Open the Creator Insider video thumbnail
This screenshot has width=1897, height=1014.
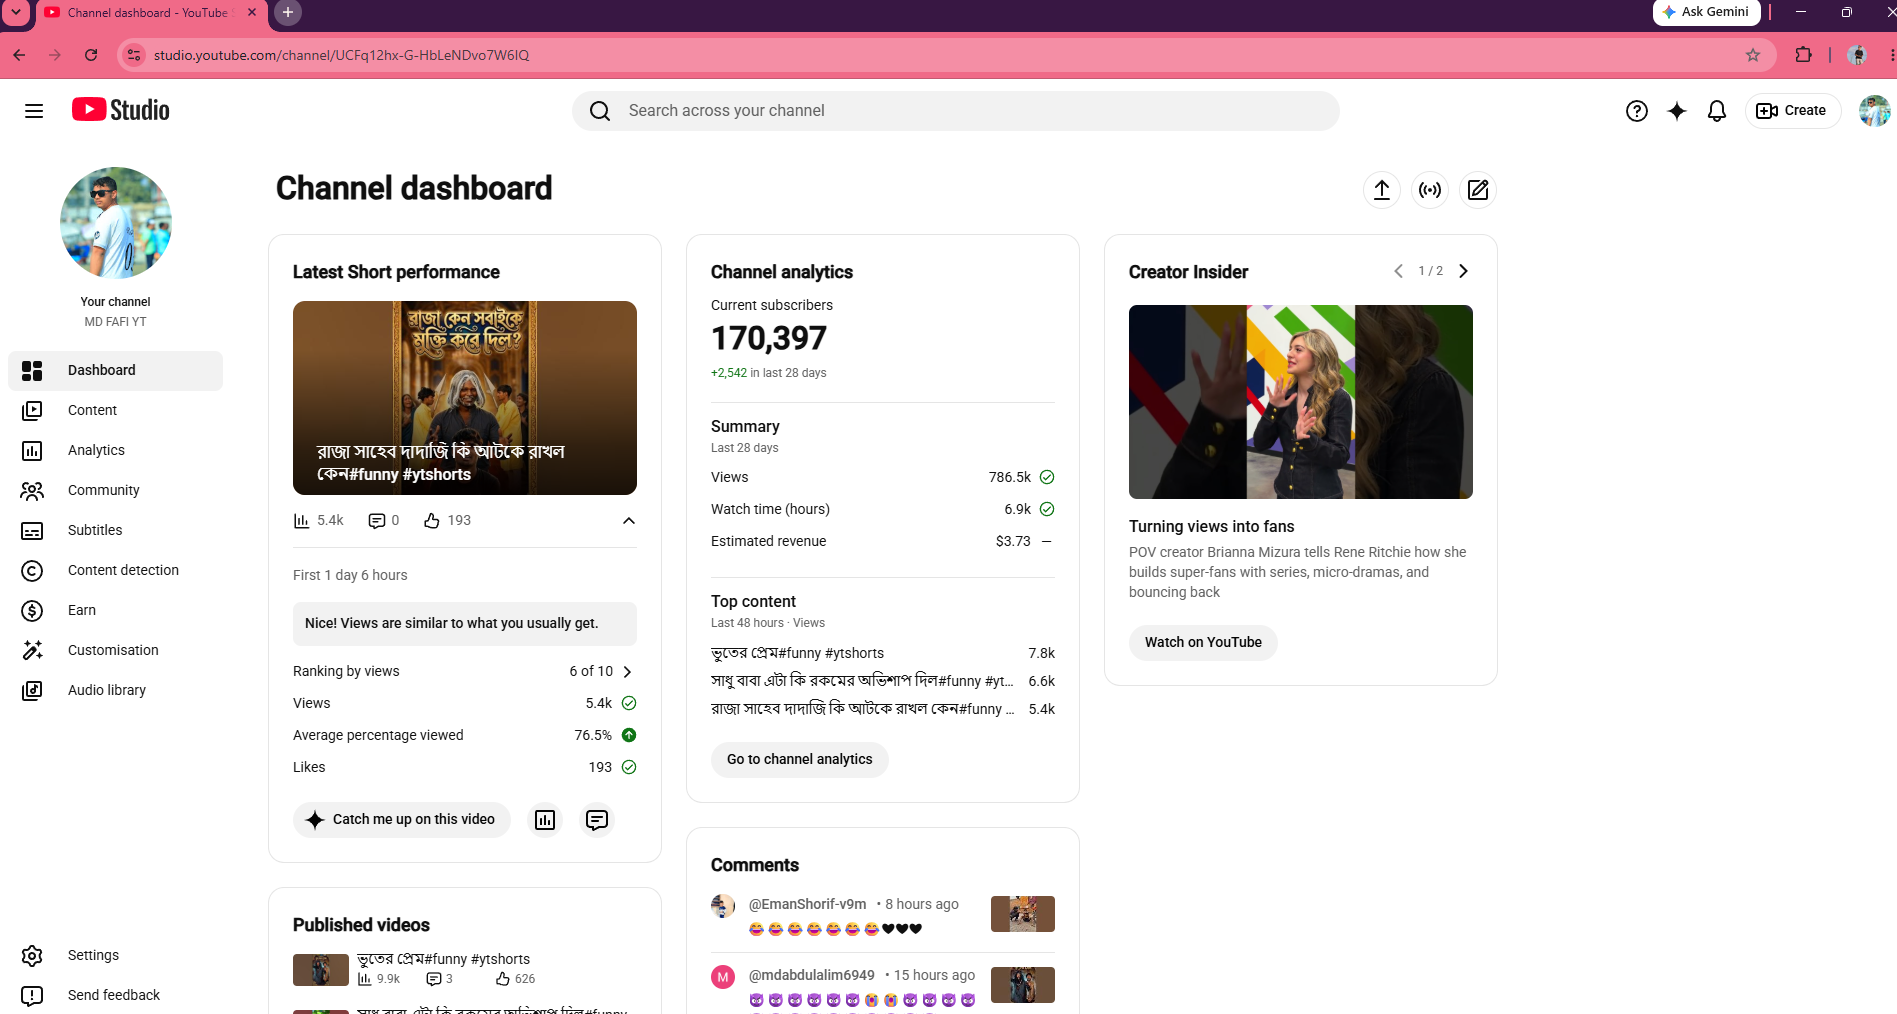pos(1301,402)
